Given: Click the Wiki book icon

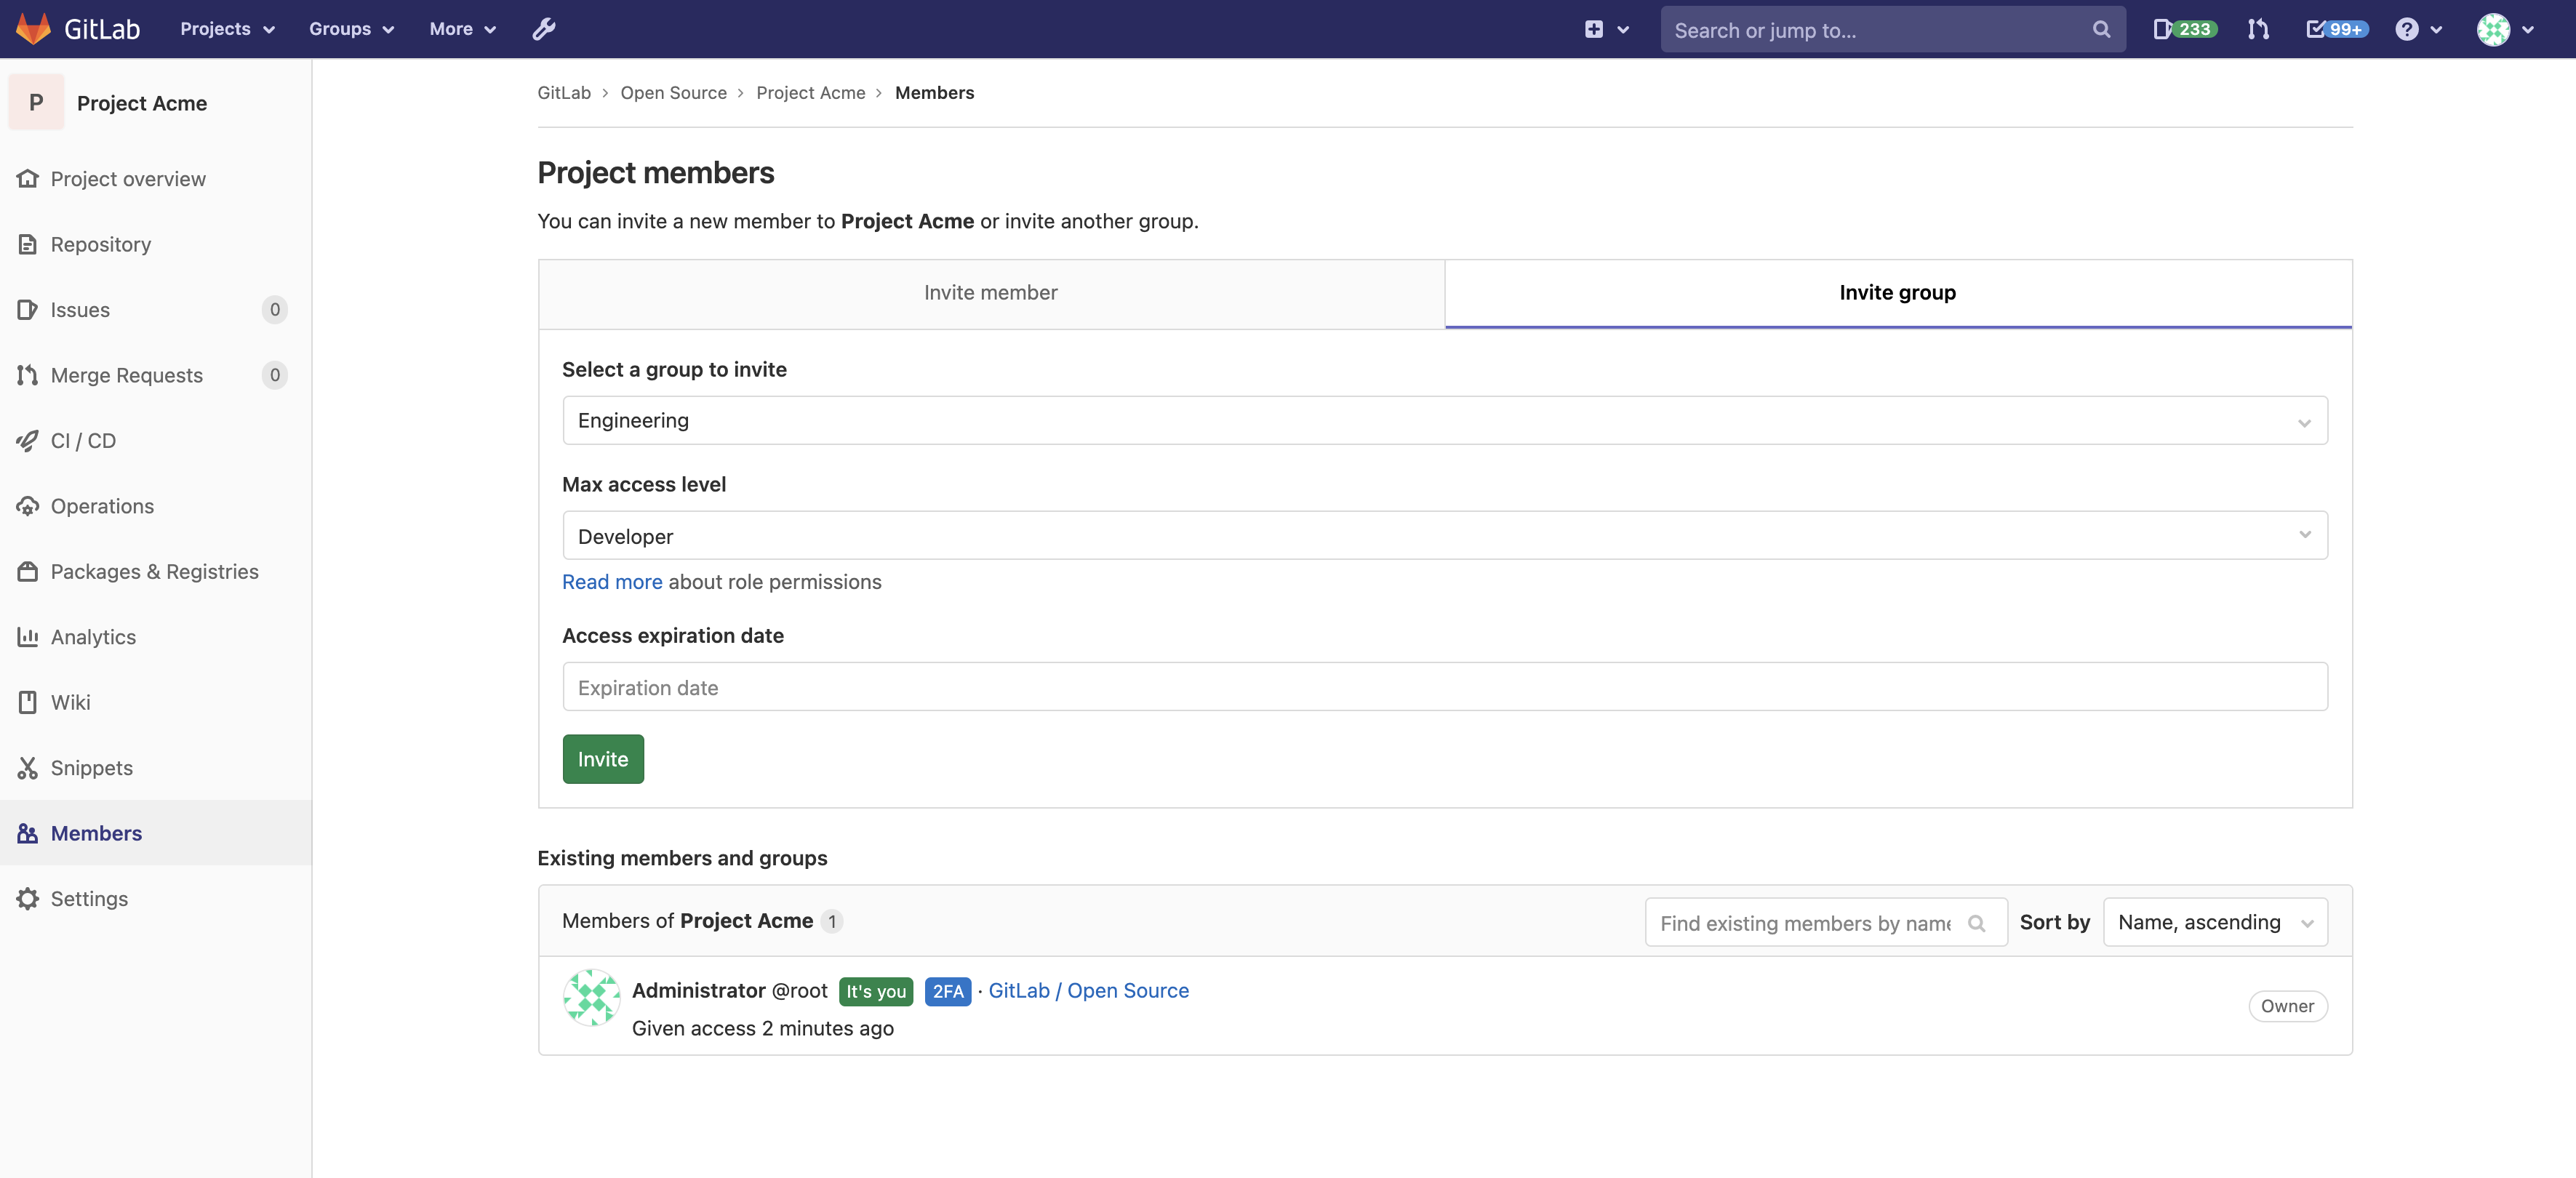Looking at the screenshot, I should (x=28, y=703).
